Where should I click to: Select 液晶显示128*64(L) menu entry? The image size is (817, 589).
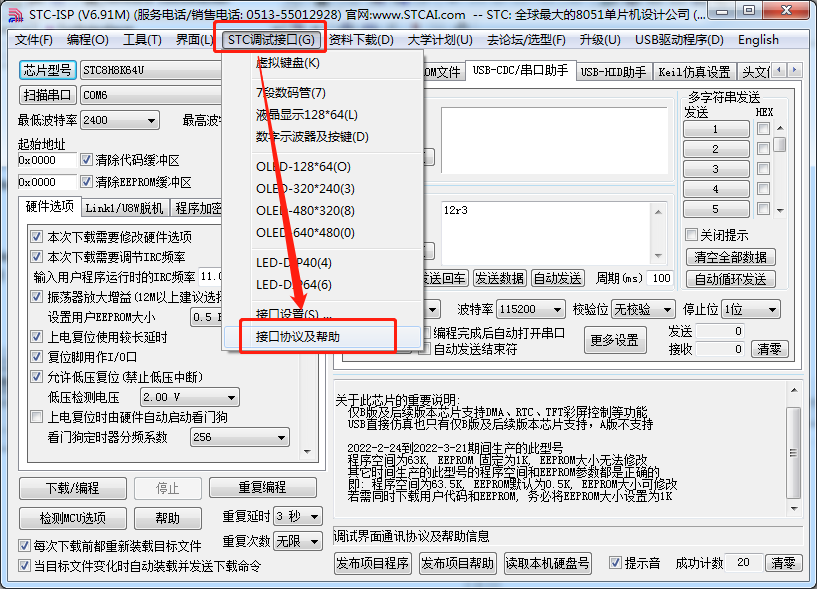322,115
